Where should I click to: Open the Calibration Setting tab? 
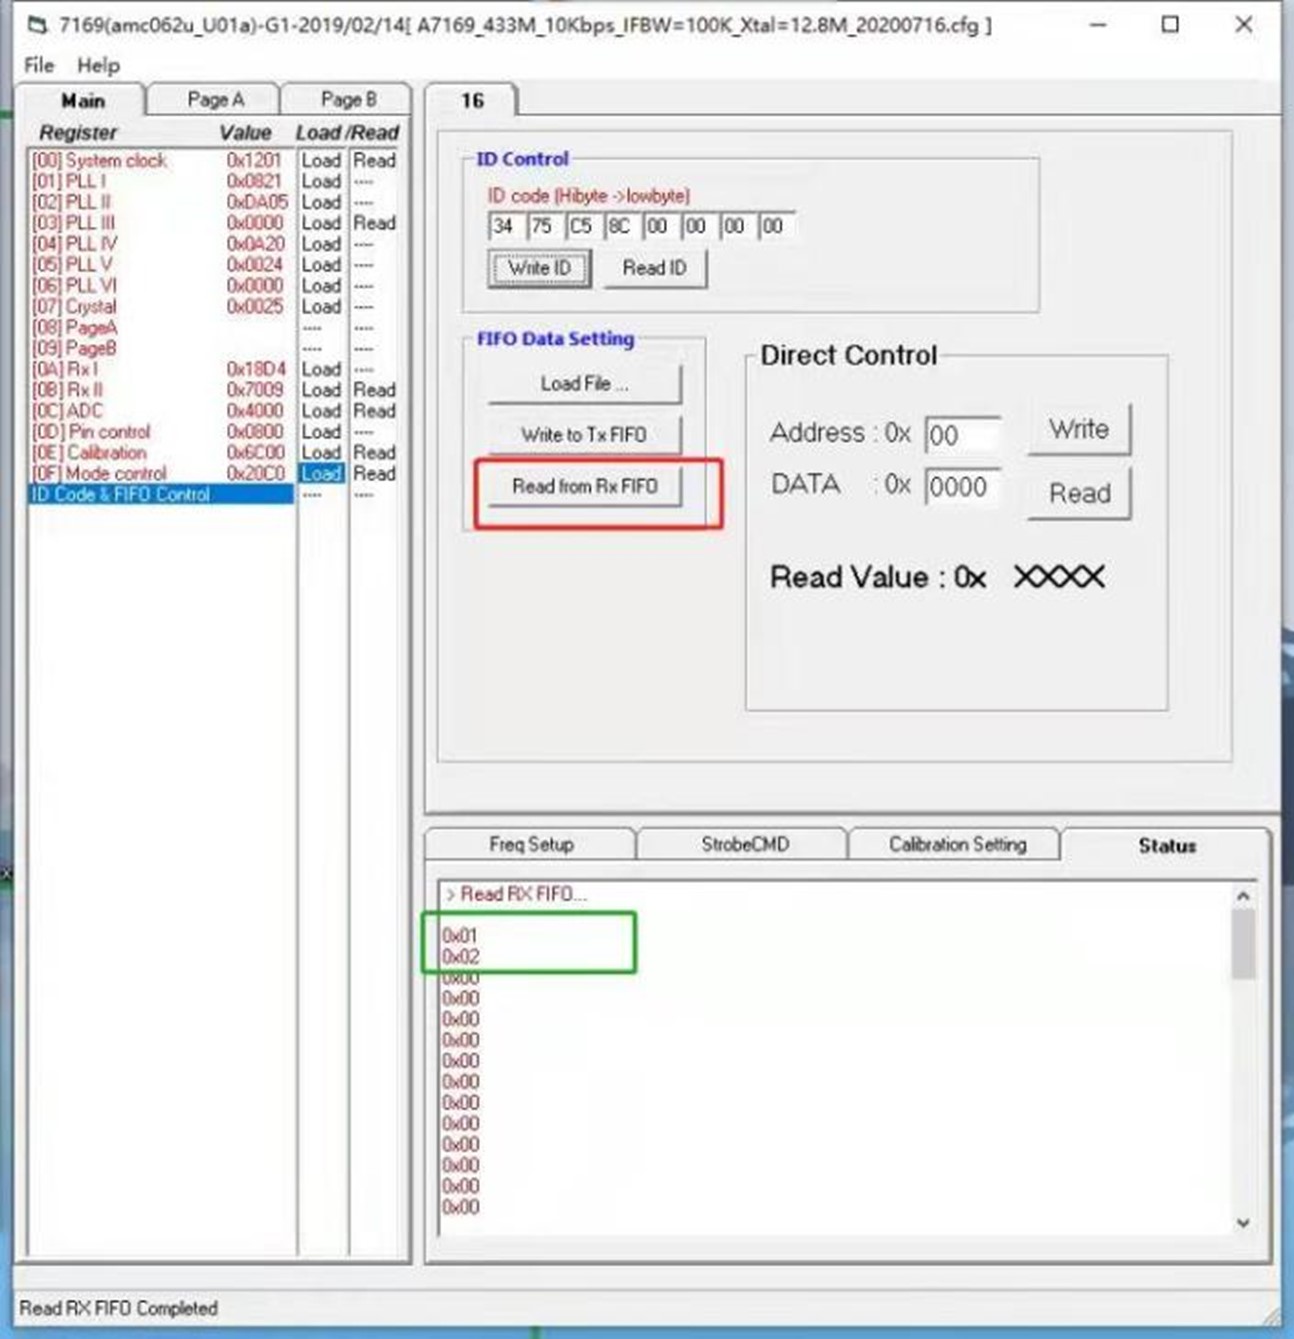pyautogui.click(x=957, y=845)
